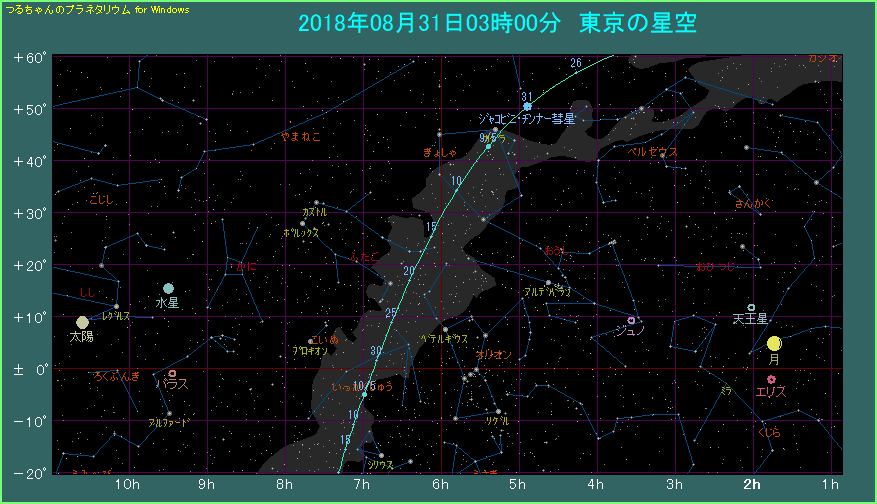Select the Betelgeuse (ベテルギウス) star

point(446,329)
